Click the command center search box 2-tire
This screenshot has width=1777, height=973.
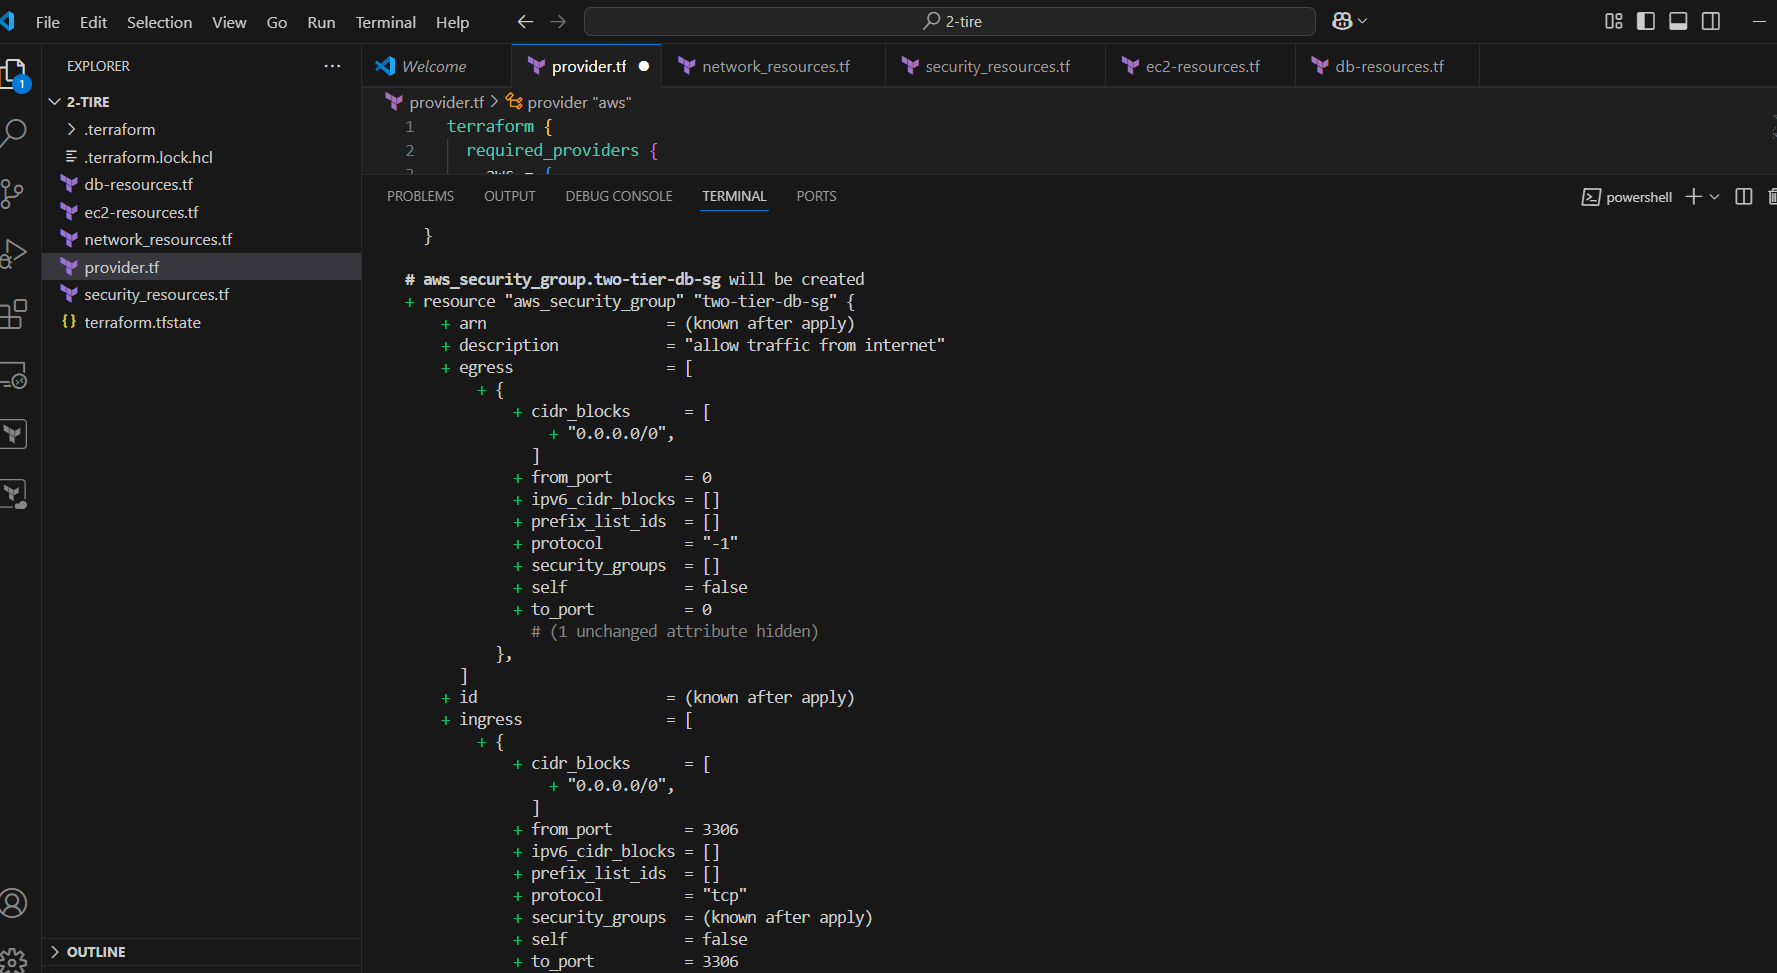tap(949, 21)
